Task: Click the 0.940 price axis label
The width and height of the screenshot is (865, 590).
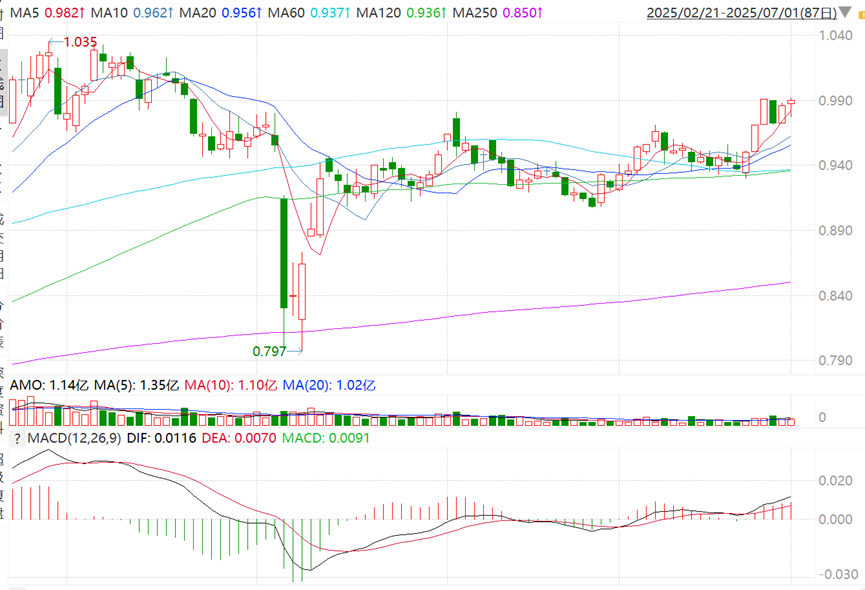Action: [835, 165]
